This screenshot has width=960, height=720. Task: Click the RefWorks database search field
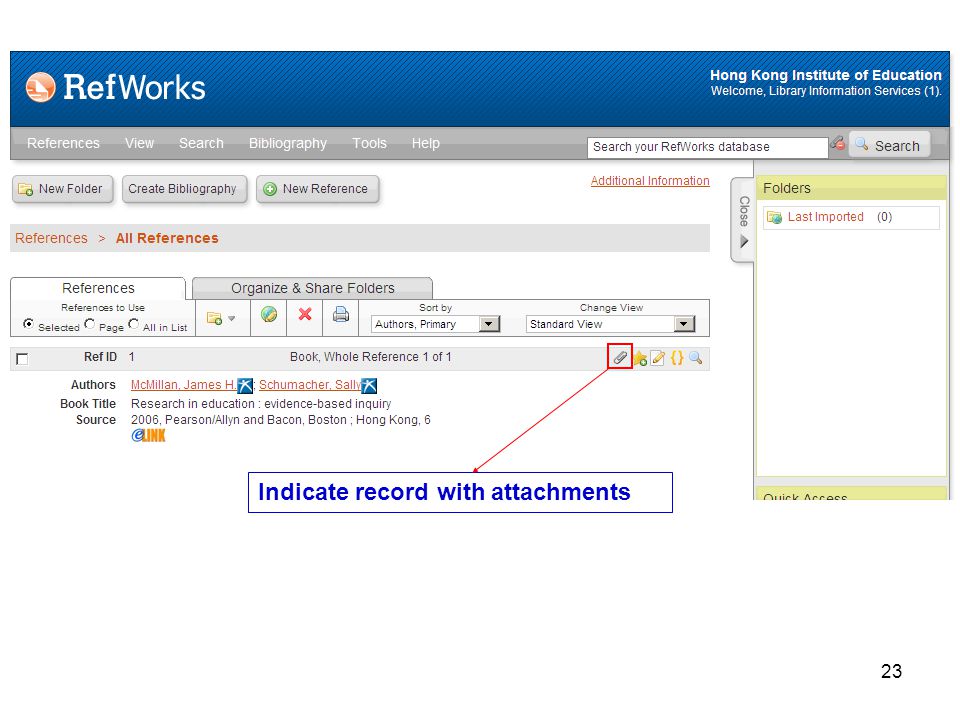708,148
